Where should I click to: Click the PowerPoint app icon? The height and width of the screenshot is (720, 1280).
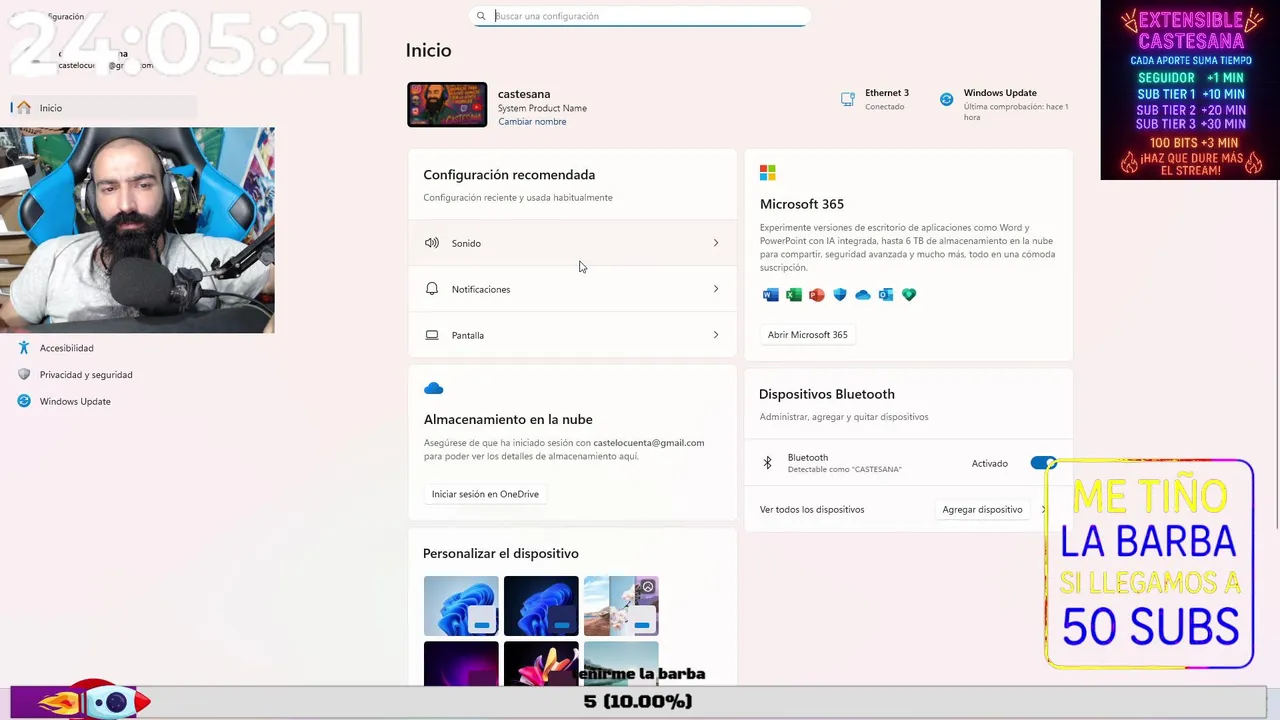point(817,295)
